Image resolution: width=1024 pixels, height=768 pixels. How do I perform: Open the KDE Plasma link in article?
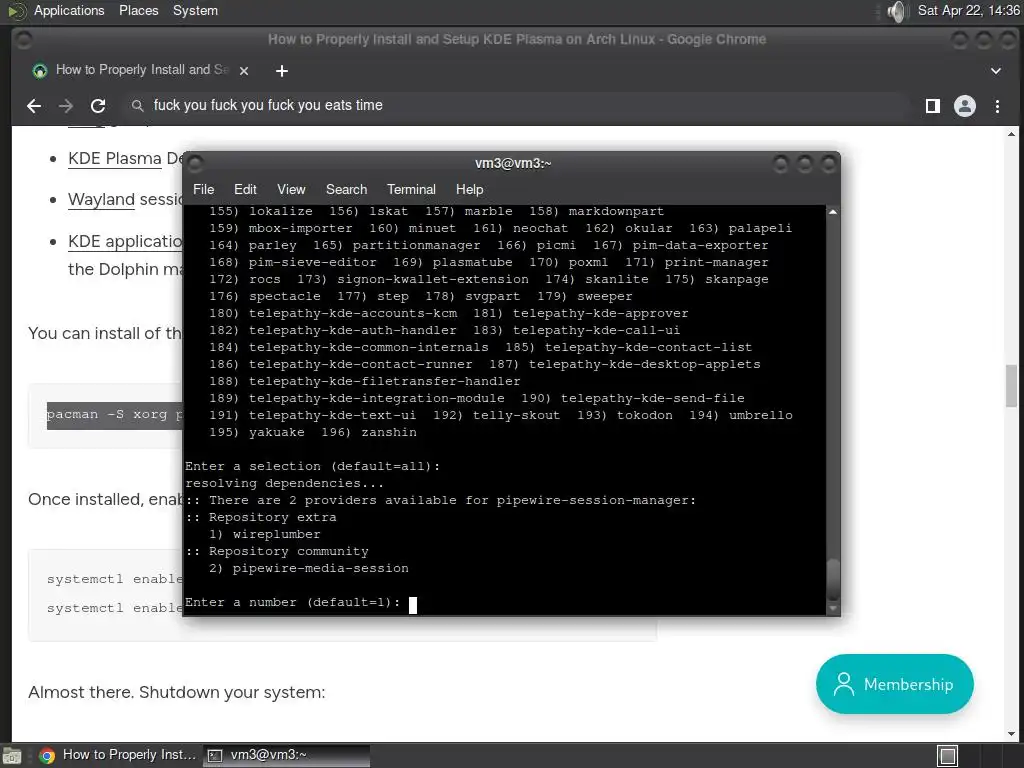pos(114,159)
